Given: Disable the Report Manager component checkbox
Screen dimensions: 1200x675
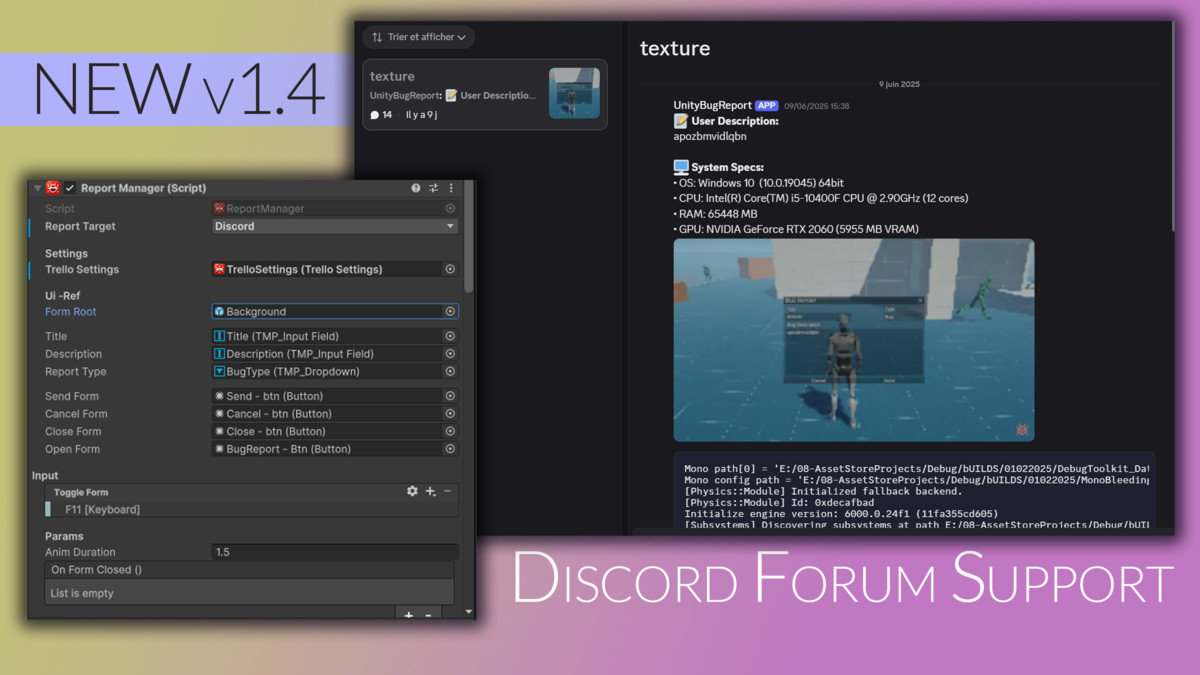Looking at the screenshot, I should click(70, 188).
